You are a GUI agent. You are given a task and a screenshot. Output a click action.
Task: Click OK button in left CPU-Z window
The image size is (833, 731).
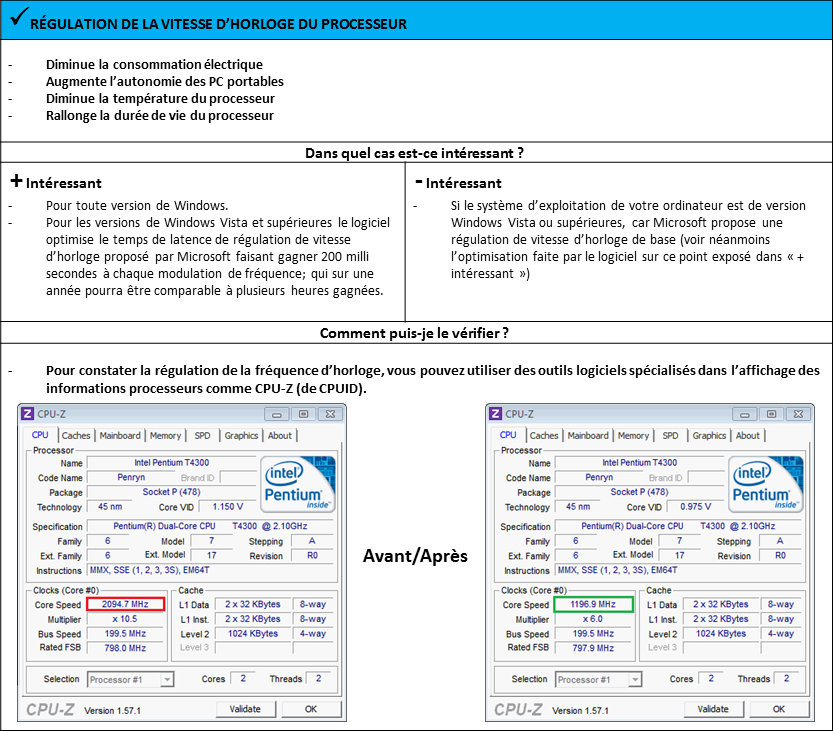pyautogui.click(x=311, y=709)
